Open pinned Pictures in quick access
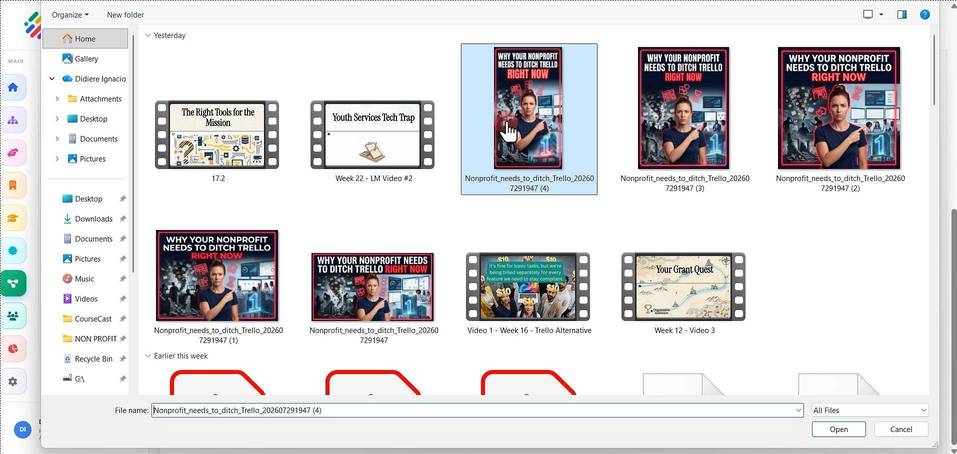 tap(87, 259)
